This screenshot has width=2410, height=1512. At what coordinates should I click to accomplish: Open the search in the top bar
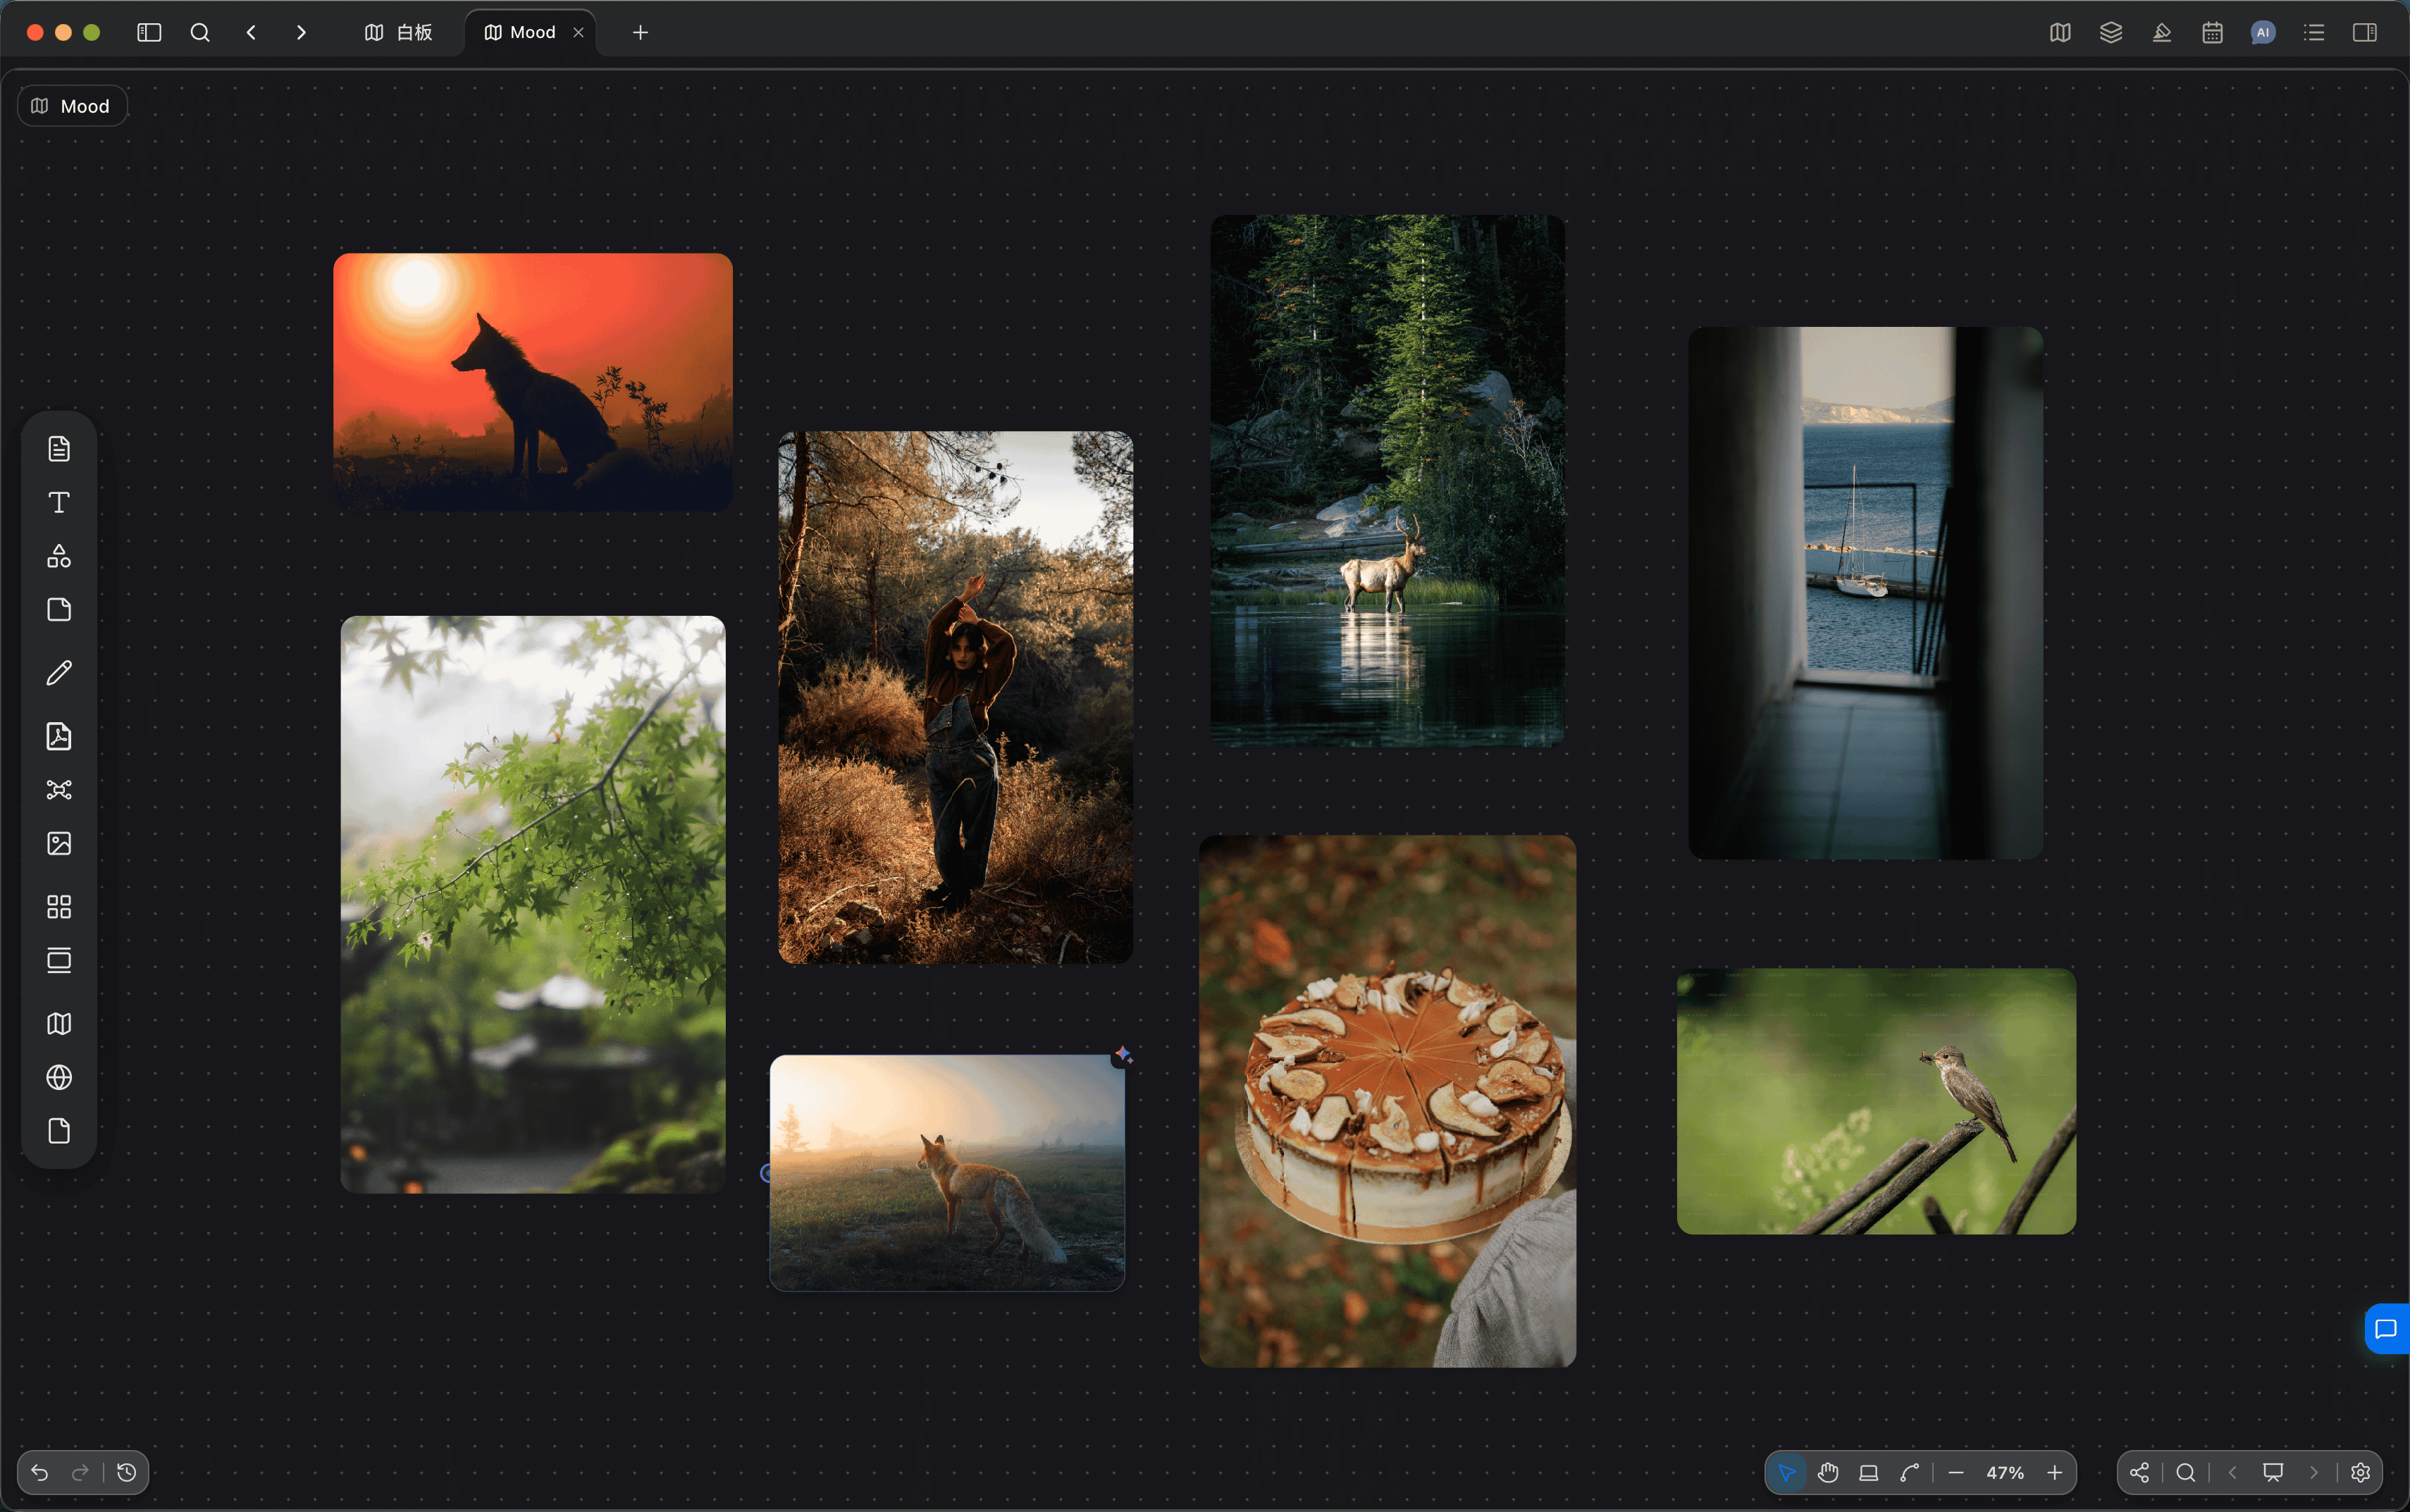200,32
